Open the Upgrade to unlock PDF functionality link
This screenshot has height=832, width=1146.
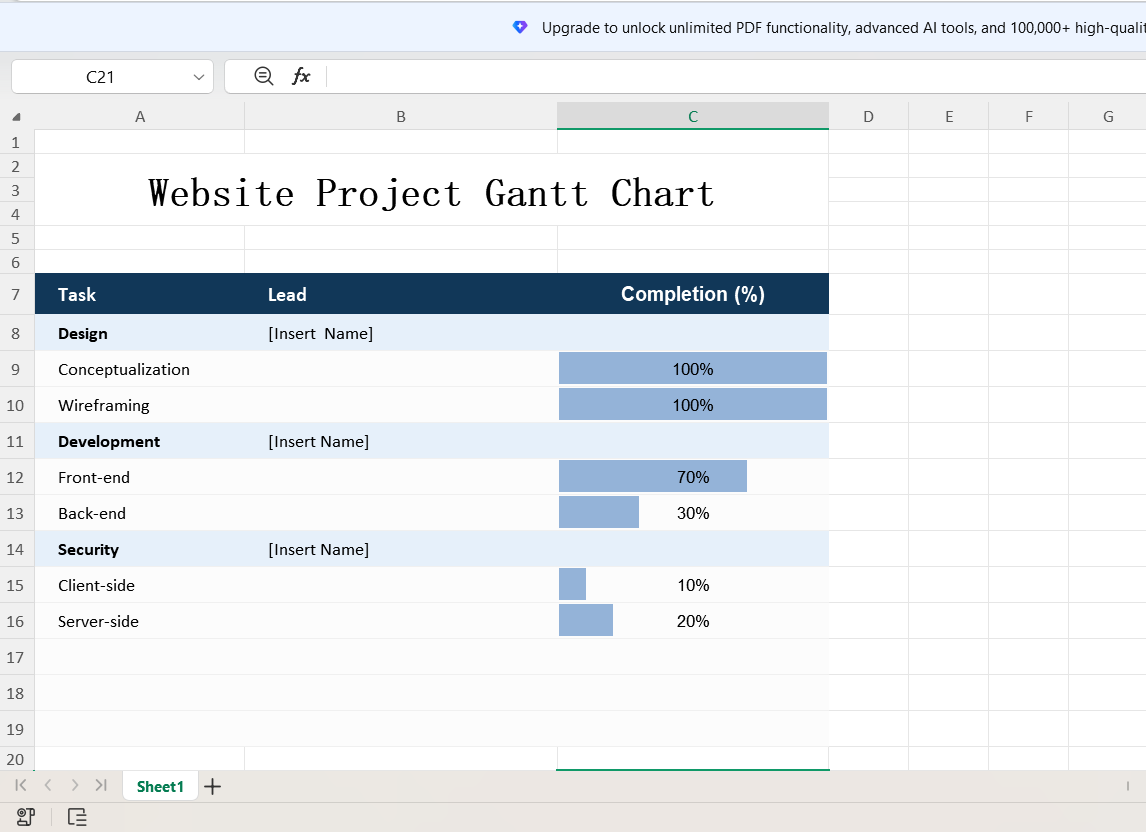point(843,28)
